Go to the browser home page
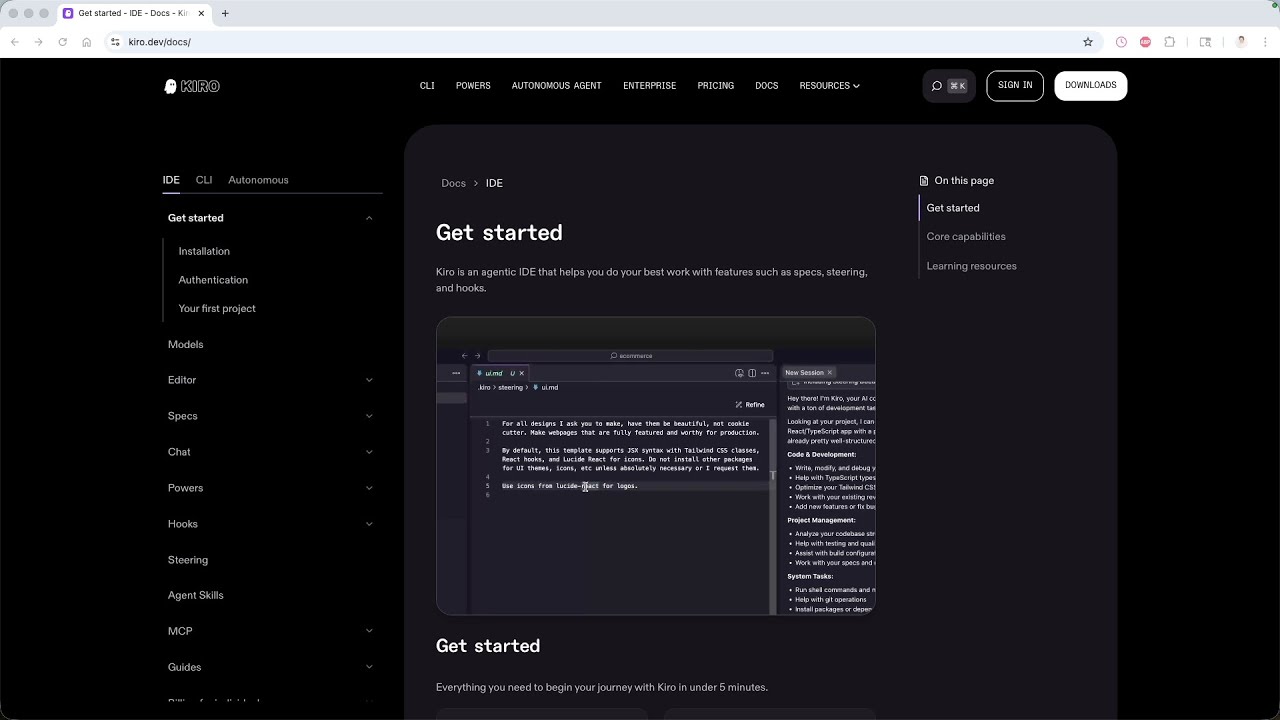This screenshot has width=1280, height=720. pyautogui.click(x=87, y=42)
